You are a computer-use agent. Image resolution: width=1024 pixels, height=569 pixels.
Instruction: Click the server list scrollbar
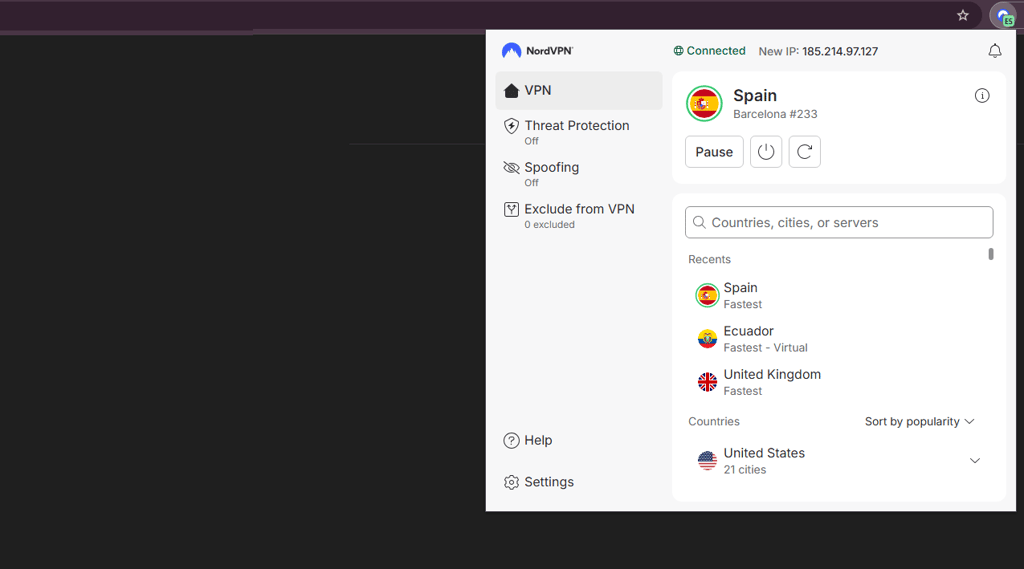(x=991, y=254)
